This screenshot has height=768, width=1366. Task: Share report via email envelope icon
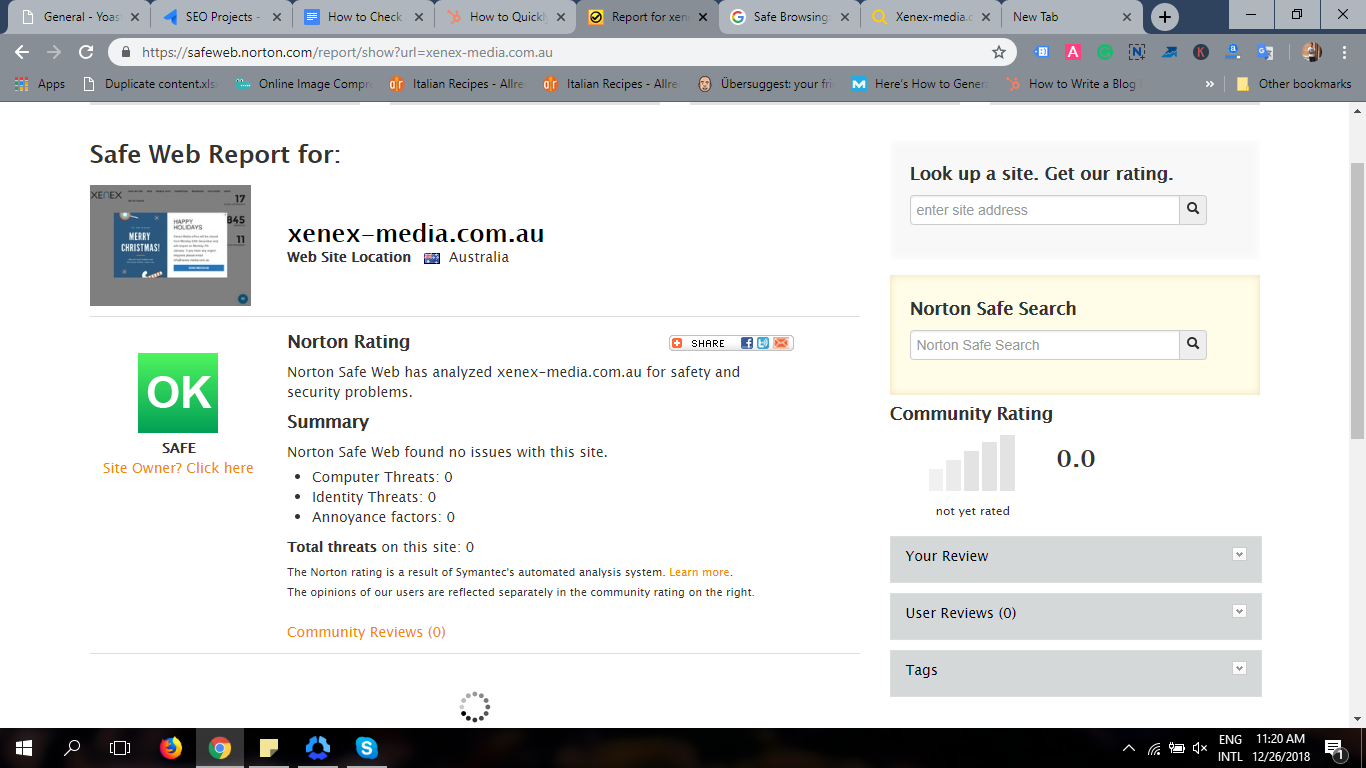[781, 343]
